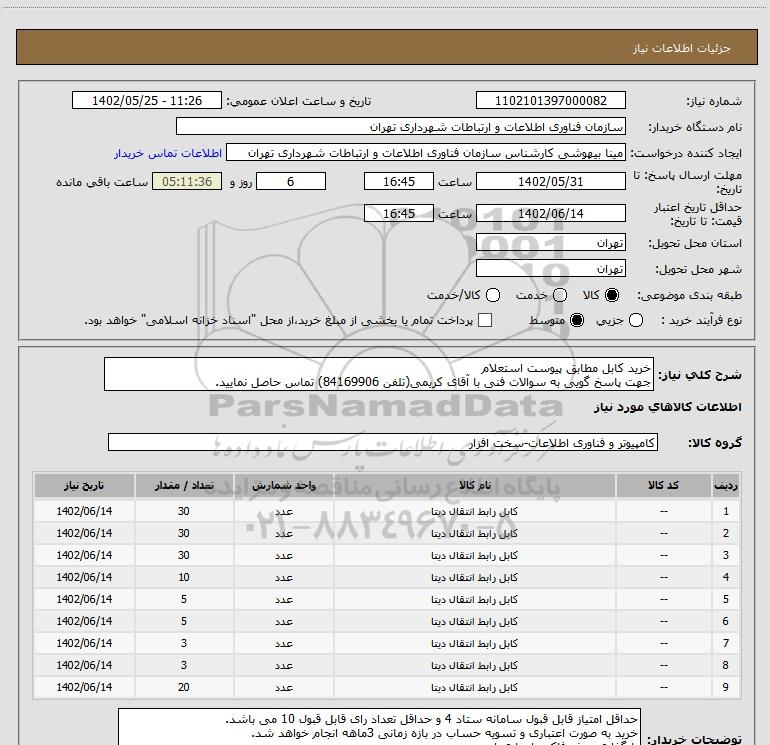
Task: Click the نام کالا column header
Action: tap(474, 486)
